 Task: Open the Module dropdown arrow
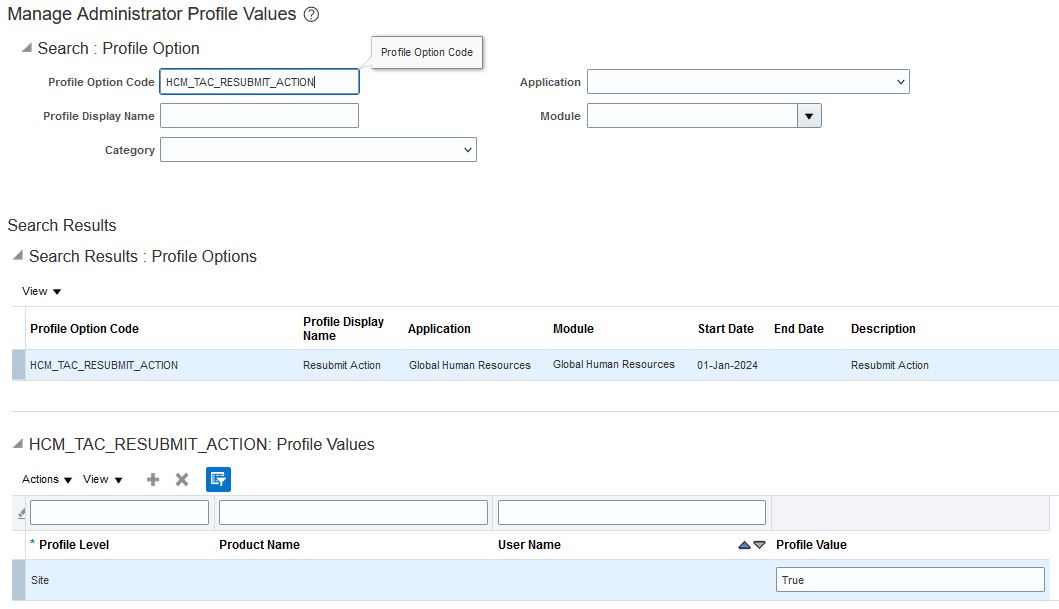(x=808, y=116)
